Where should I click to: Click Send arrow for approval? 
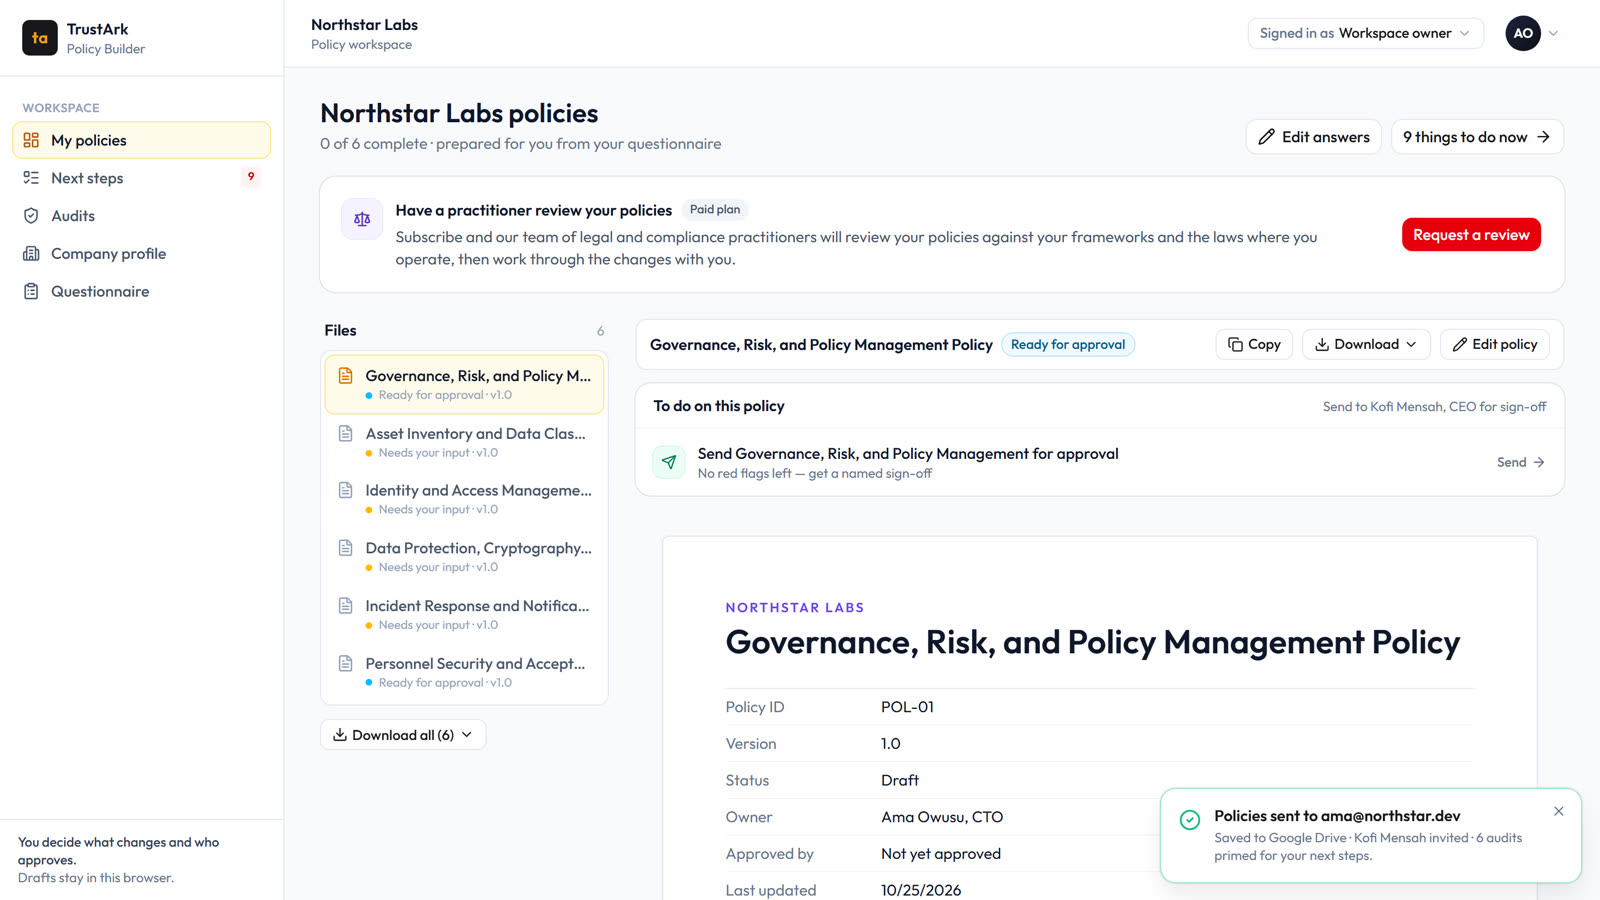coord(1521,463)
